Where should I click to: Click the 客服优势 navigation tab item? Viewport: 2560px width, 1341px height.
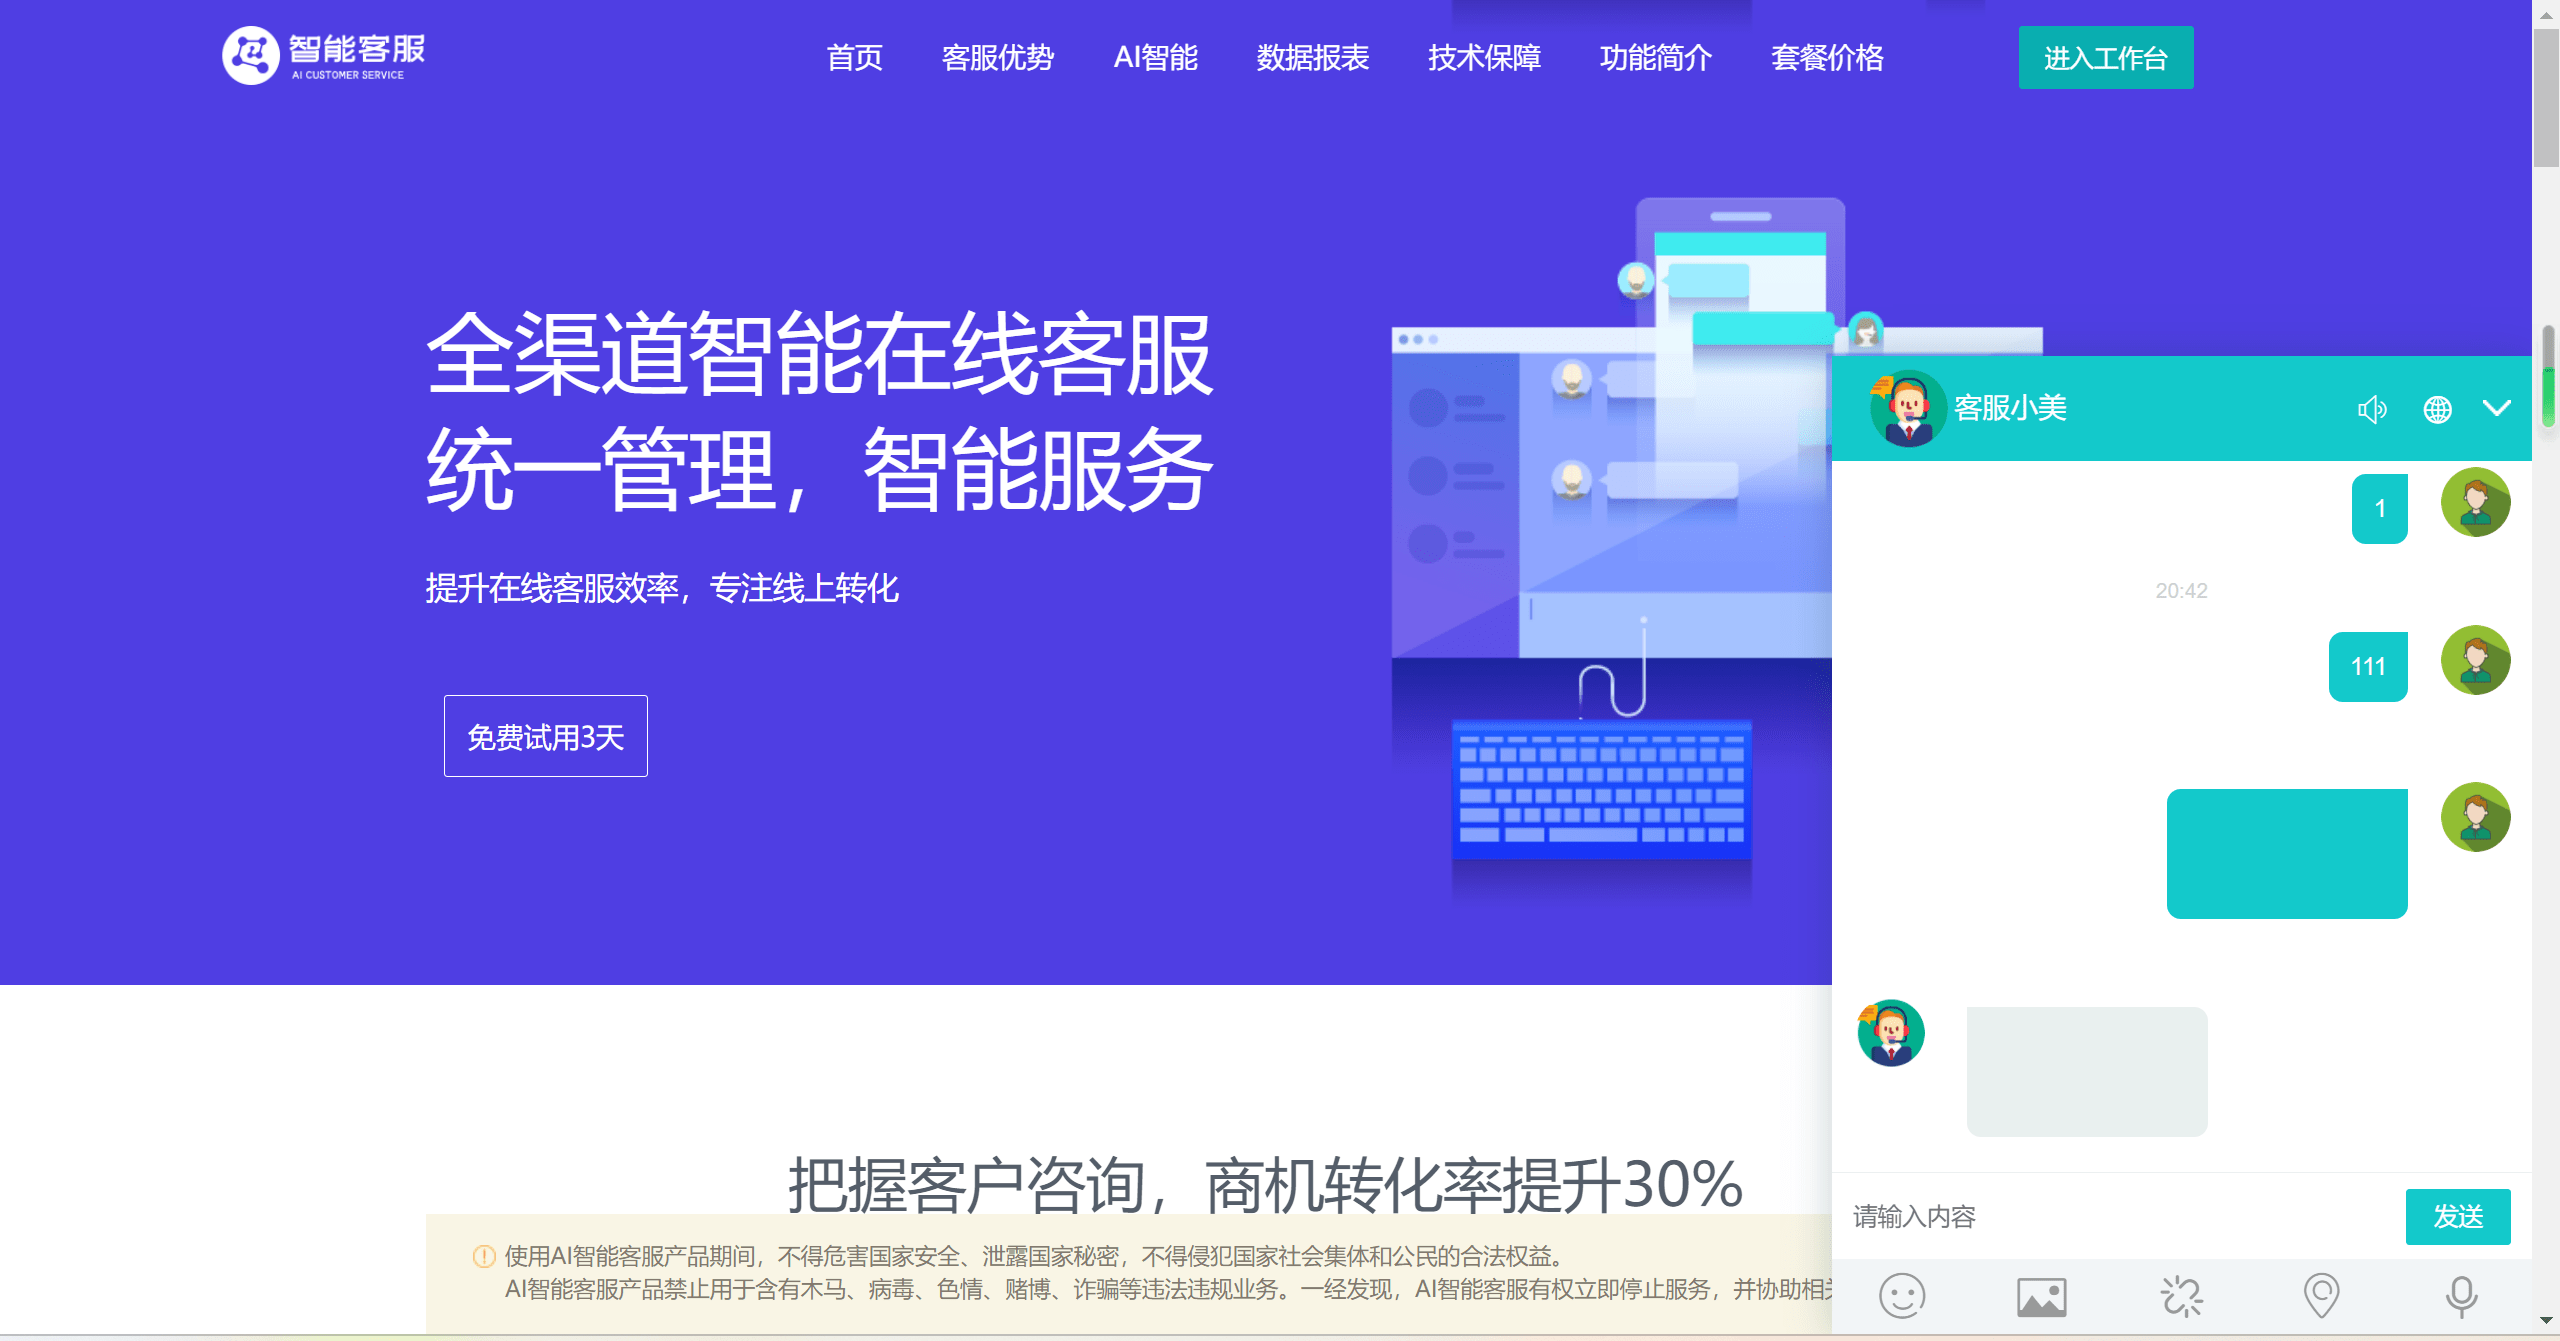[x=997, y=56]
